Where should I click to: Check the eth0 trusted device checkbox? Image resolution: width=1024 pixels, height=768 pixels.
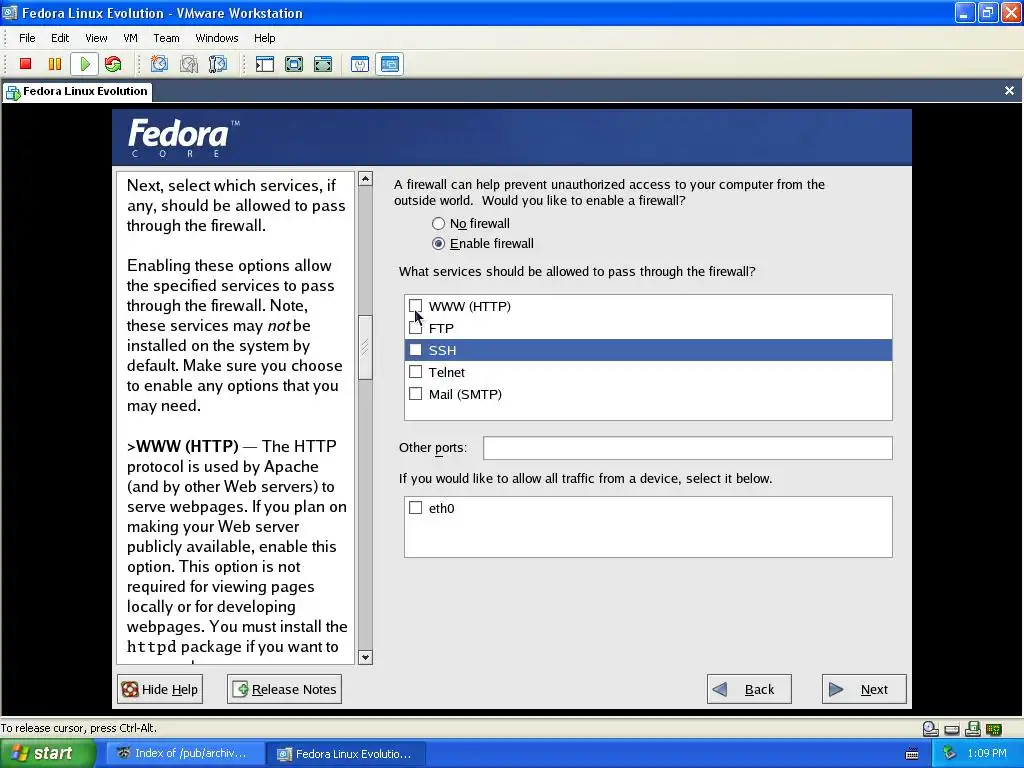point(415,507)
